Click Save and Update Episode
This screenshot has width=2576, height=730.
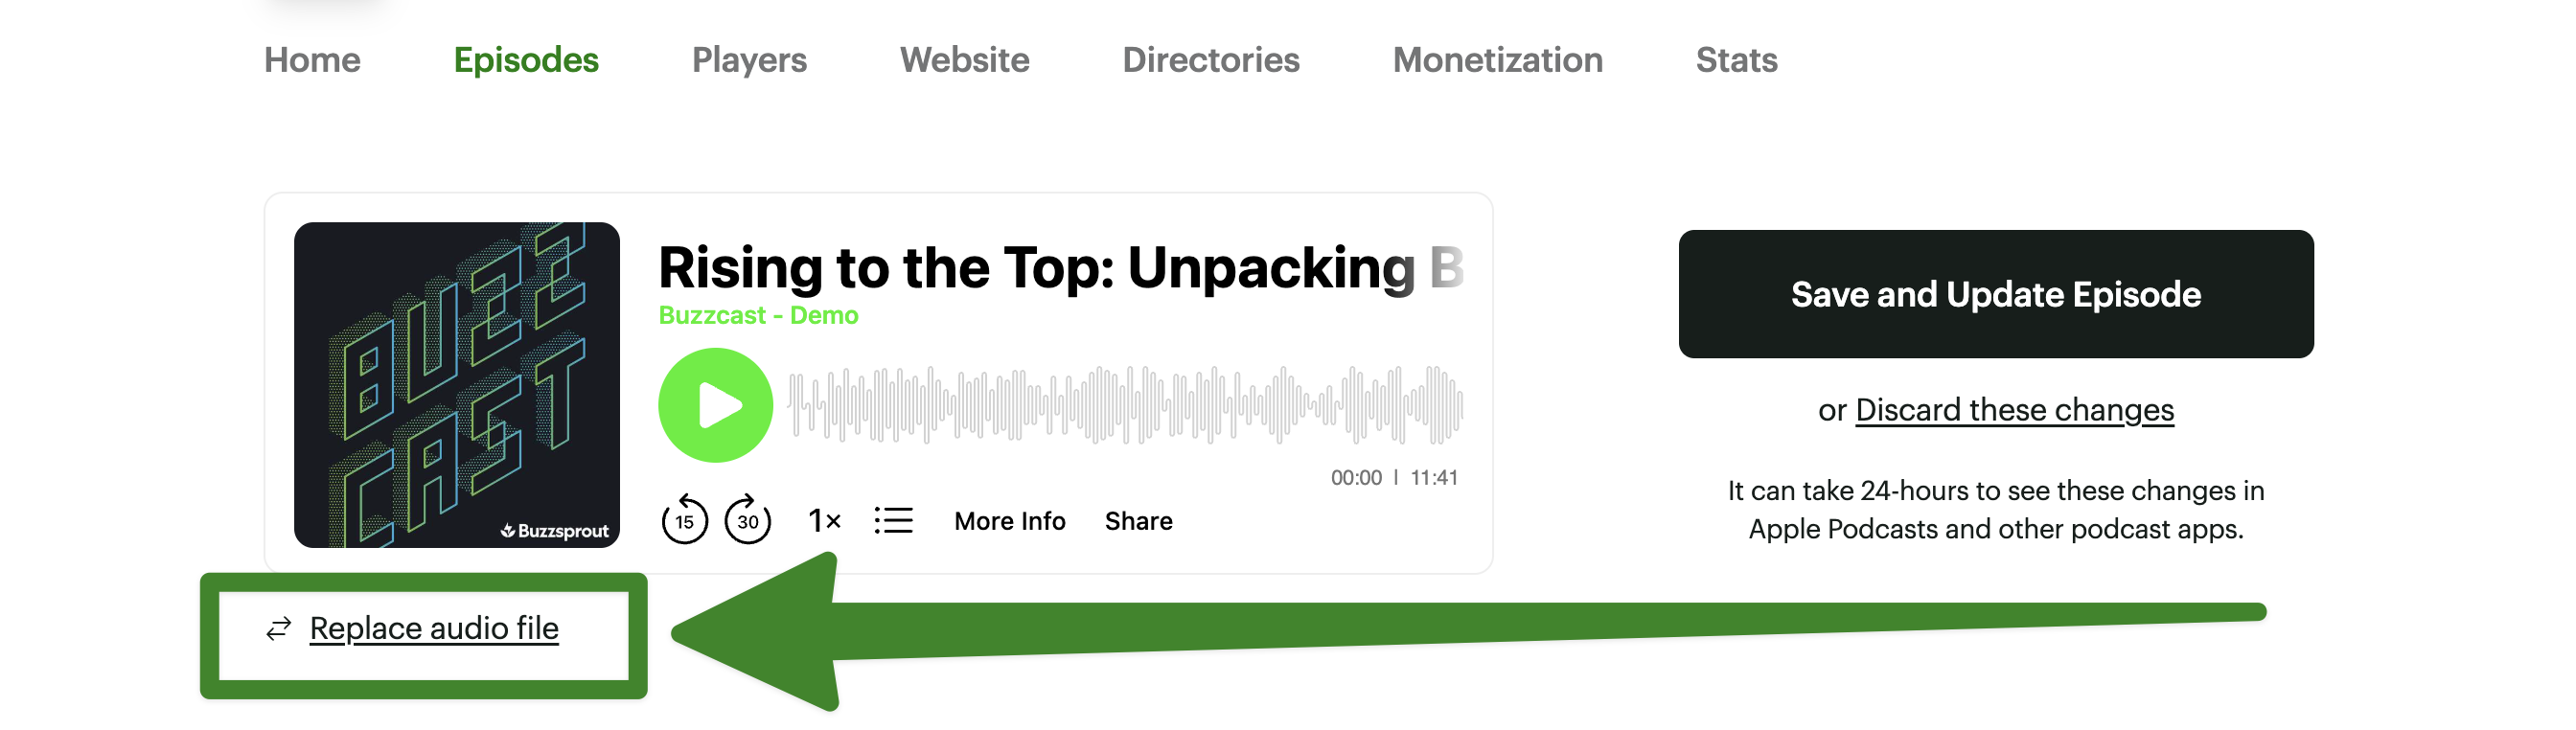[1995, 294]
